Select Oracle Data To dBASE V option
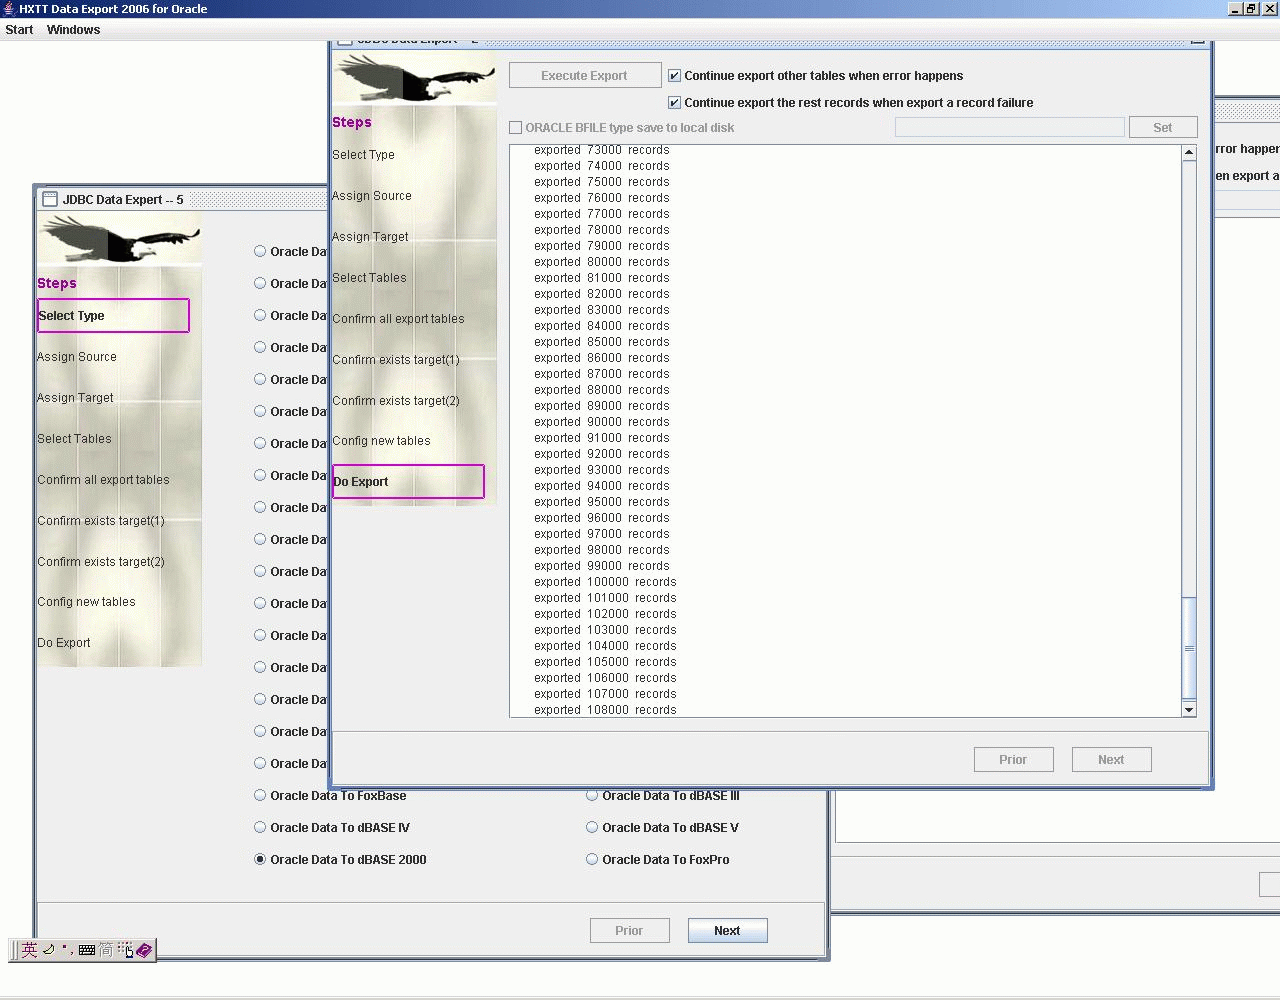Image resolution: width=1280 pixels, height=1000 pixels. coord(592,828)
